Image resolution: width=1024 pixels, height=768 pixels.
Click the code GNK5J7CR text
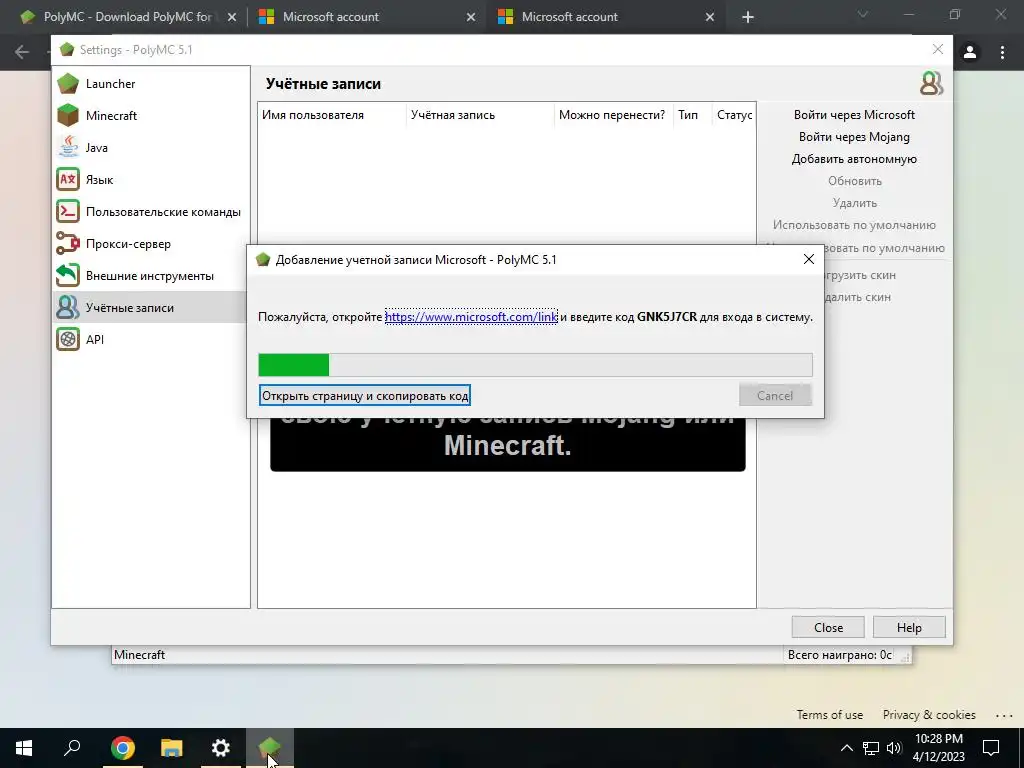667,317
